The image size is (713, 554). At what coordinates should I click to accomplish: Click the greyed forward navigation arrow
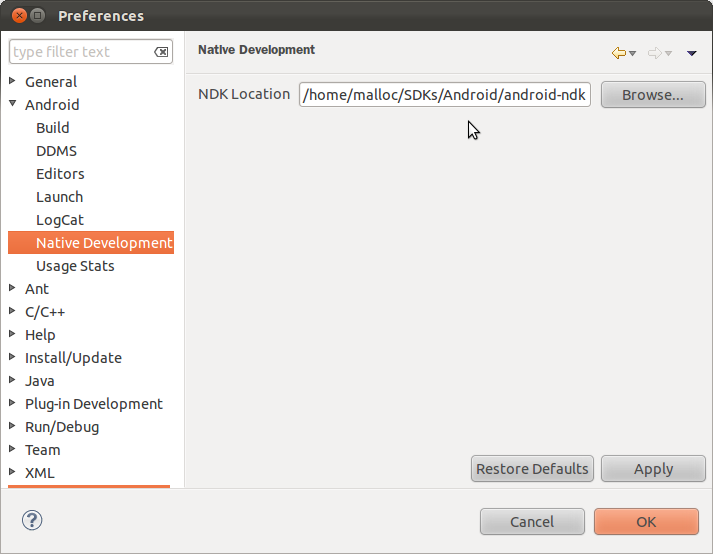pos(654,53)
